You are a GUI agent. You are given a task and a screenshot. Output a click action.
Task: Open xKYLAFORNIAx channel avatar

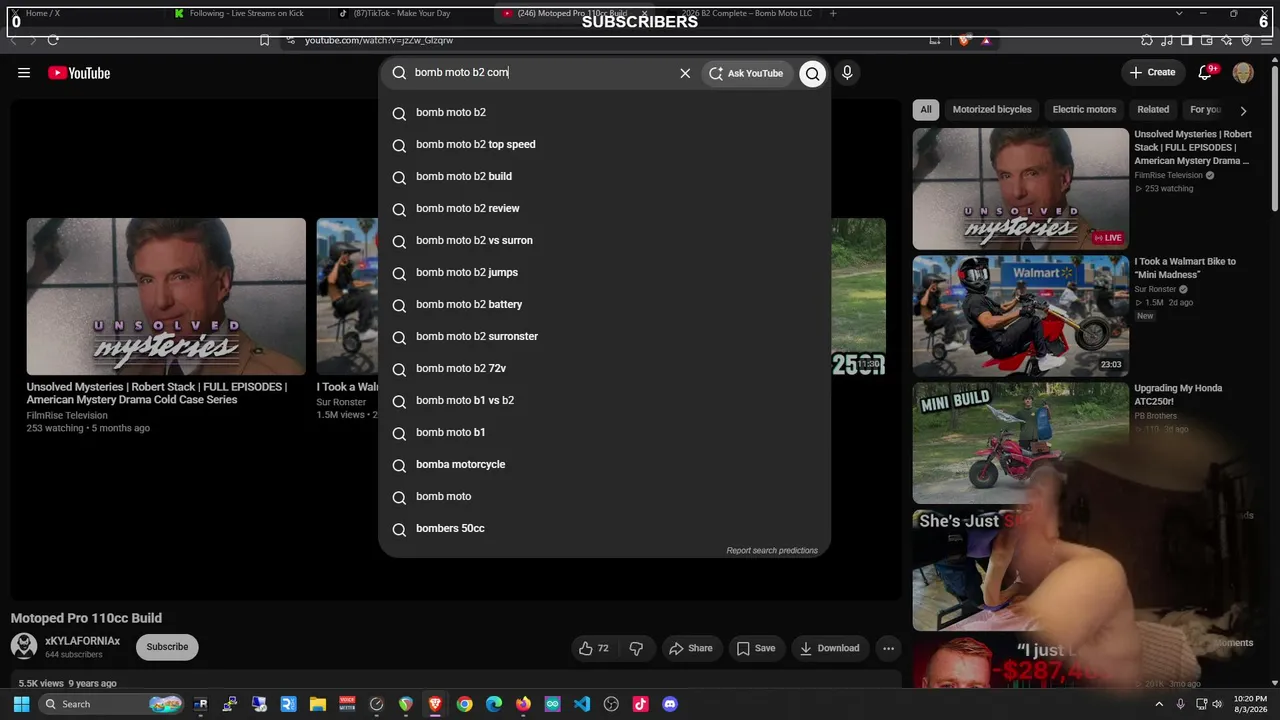pos(23,646)
